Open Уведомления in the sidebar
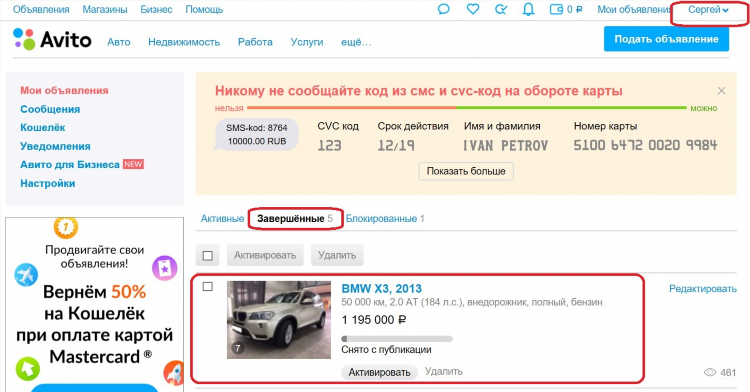The width and height of the screenshot is (750, 392). tap(55, 146)
